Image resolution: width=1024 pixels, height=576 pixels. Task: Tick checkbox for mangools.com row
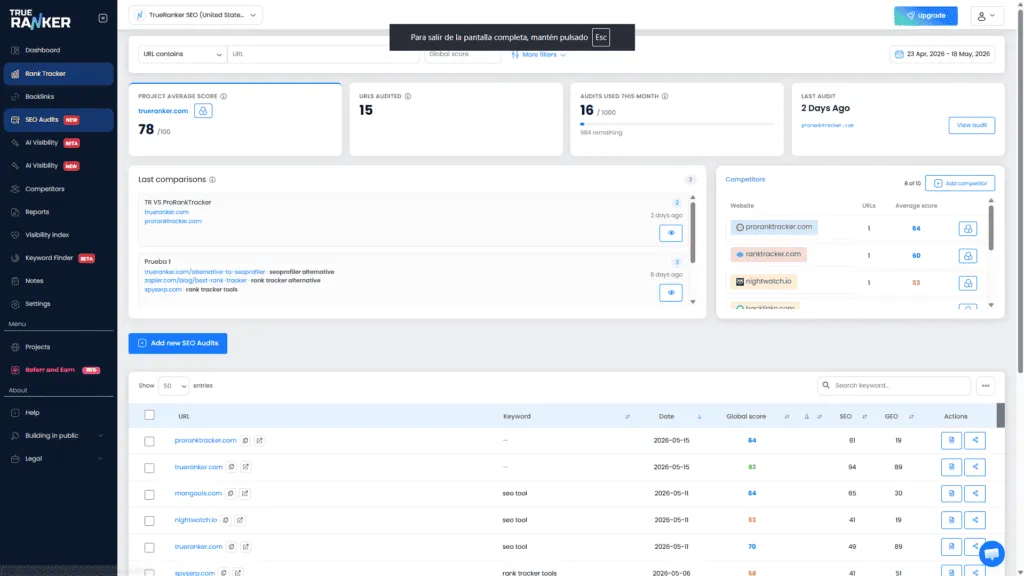pyautogui.click(x=150, y=495)
